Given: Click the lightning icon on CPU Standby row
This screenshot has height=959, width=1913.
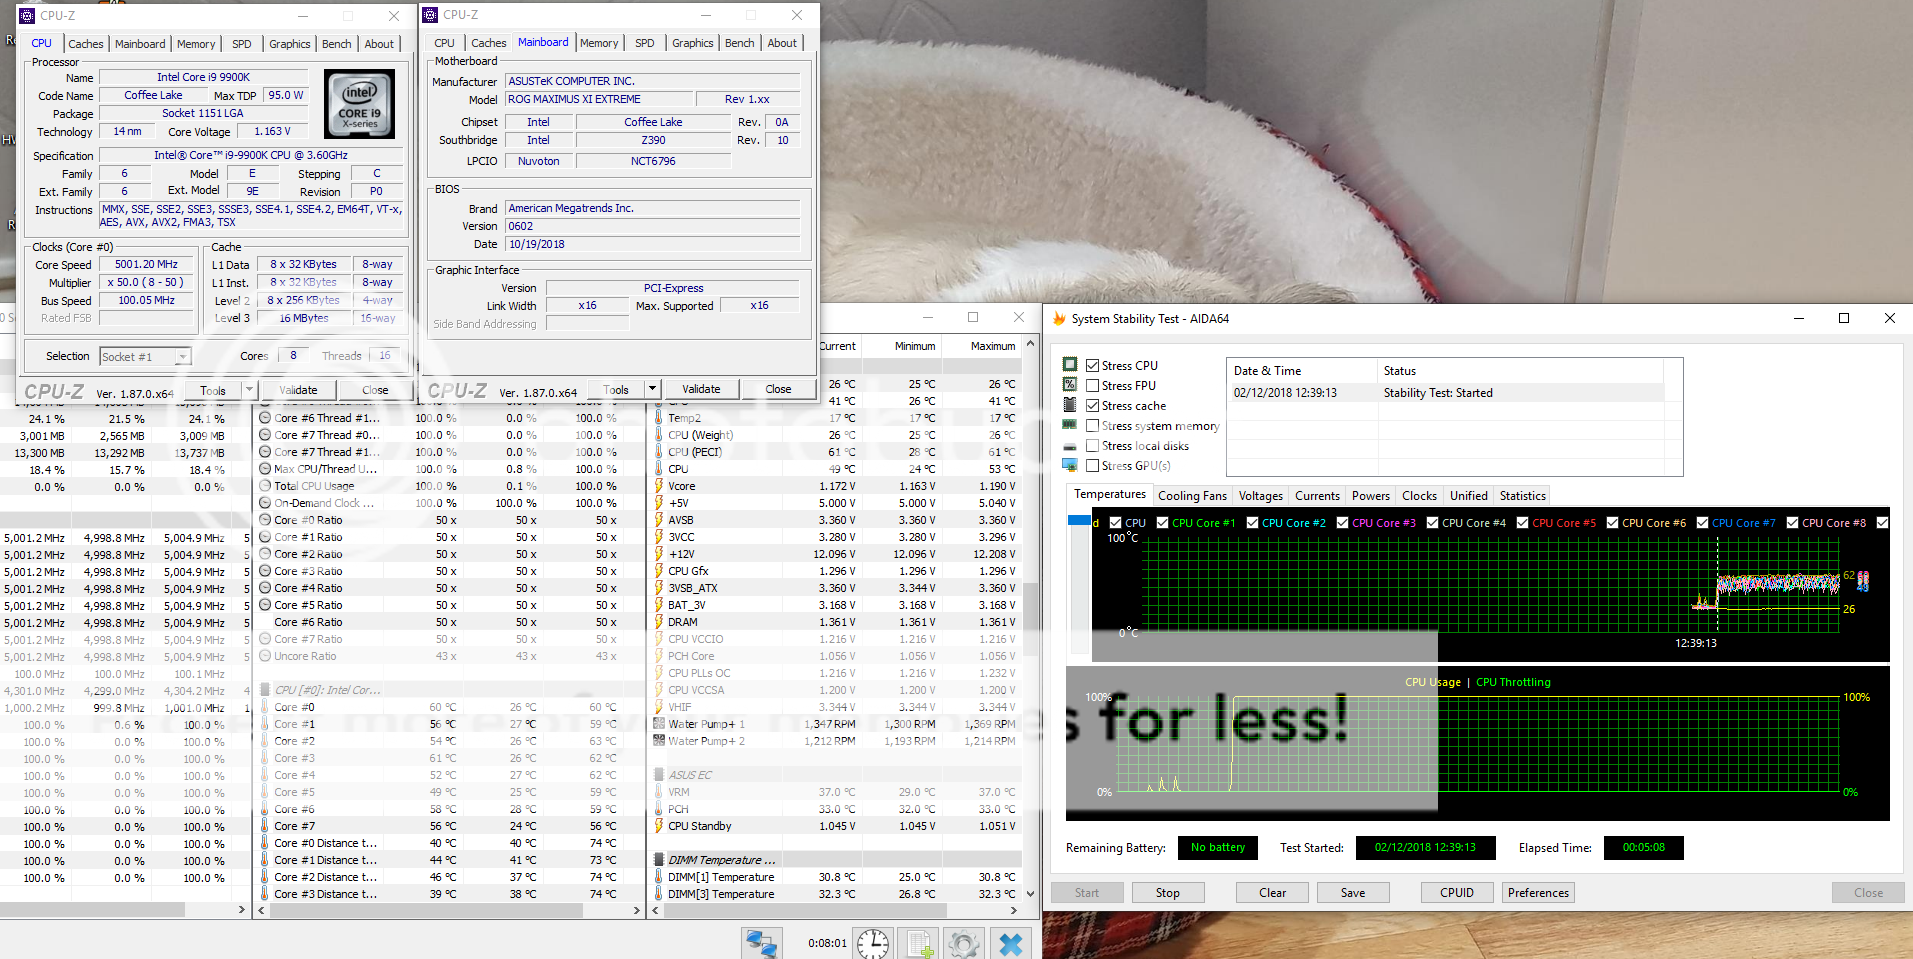Looking at the screenshot, I should tap(659, 826).
